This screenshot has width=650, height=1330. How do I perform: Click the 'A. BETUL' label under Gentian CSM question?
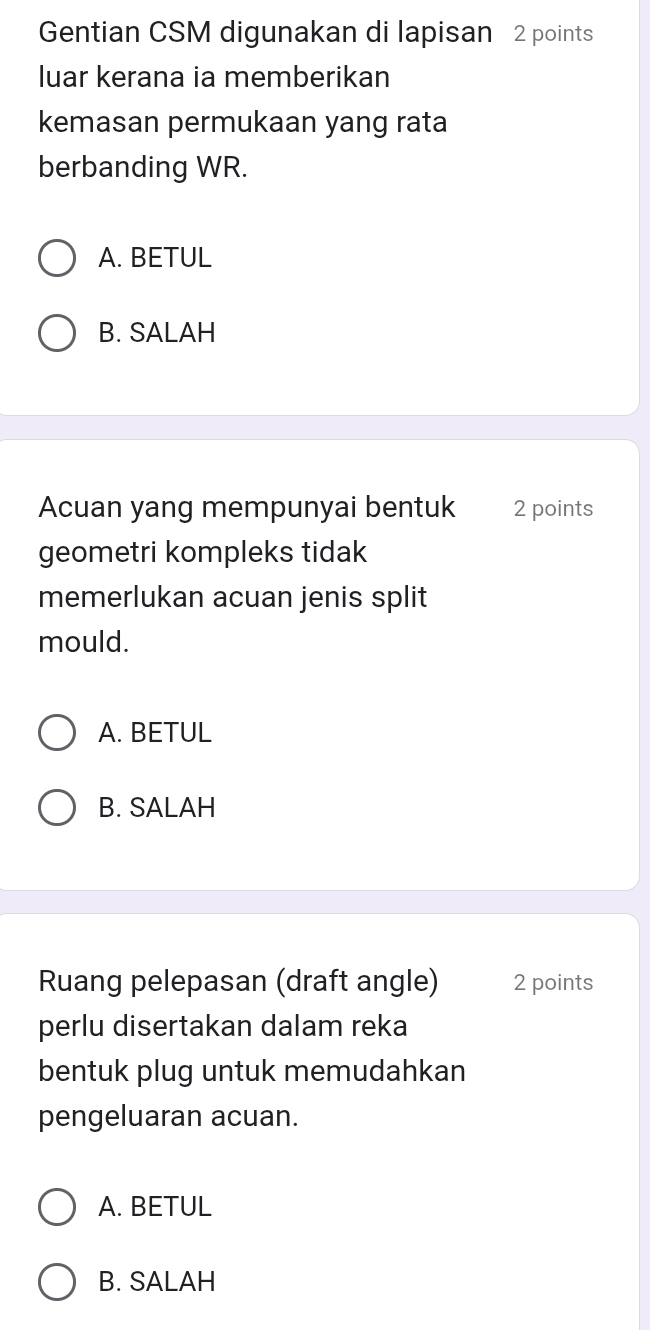click(x=156, y=258)
